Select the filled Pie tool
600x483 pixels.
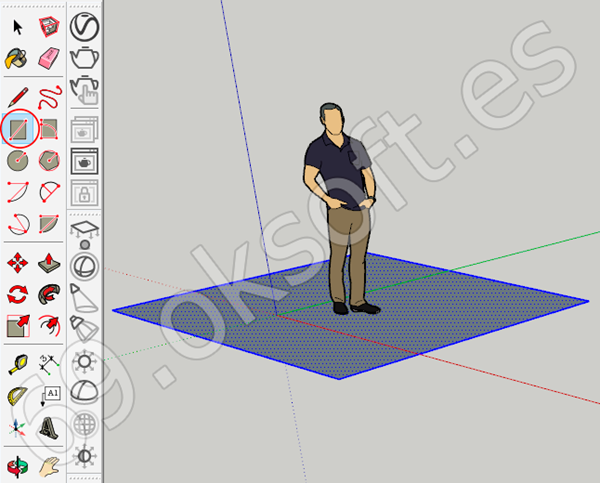49,224
